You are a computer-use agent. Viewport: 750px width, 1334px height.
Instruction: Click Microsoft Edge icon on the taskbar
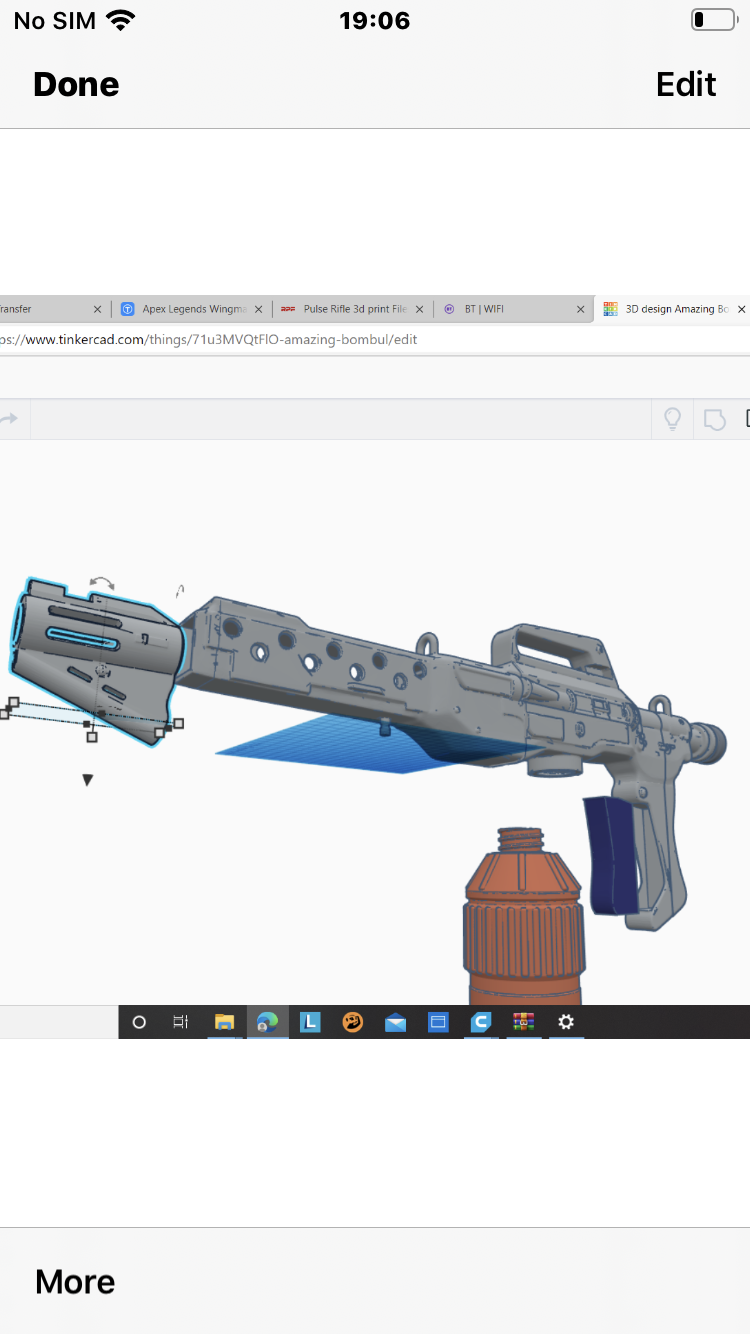pos(267,1022)
